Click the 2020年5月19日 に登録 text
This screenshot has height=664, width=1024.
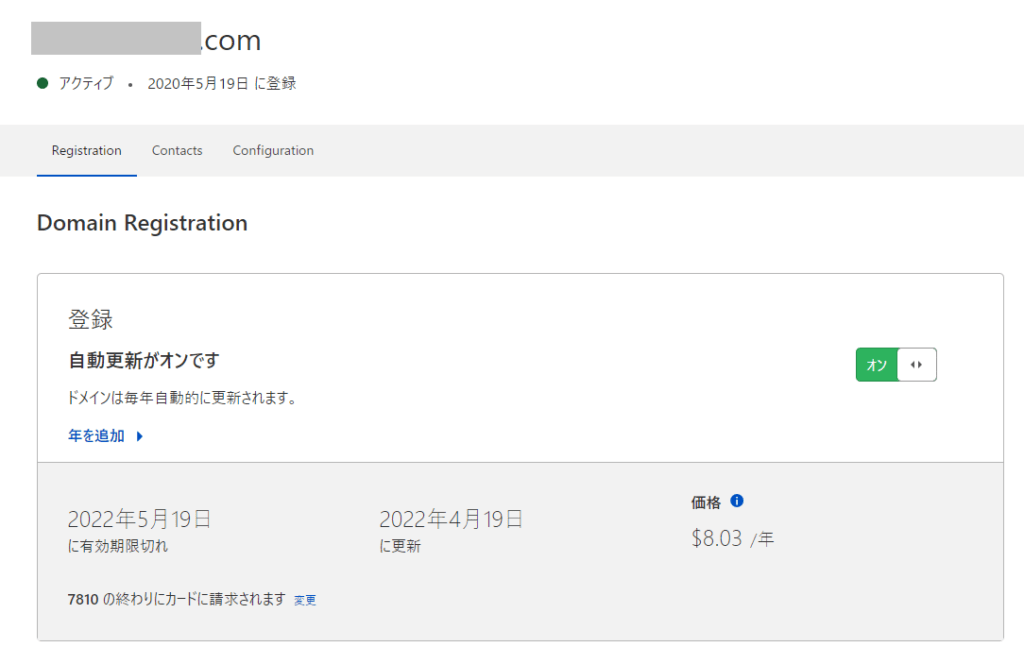click(221, 84)
